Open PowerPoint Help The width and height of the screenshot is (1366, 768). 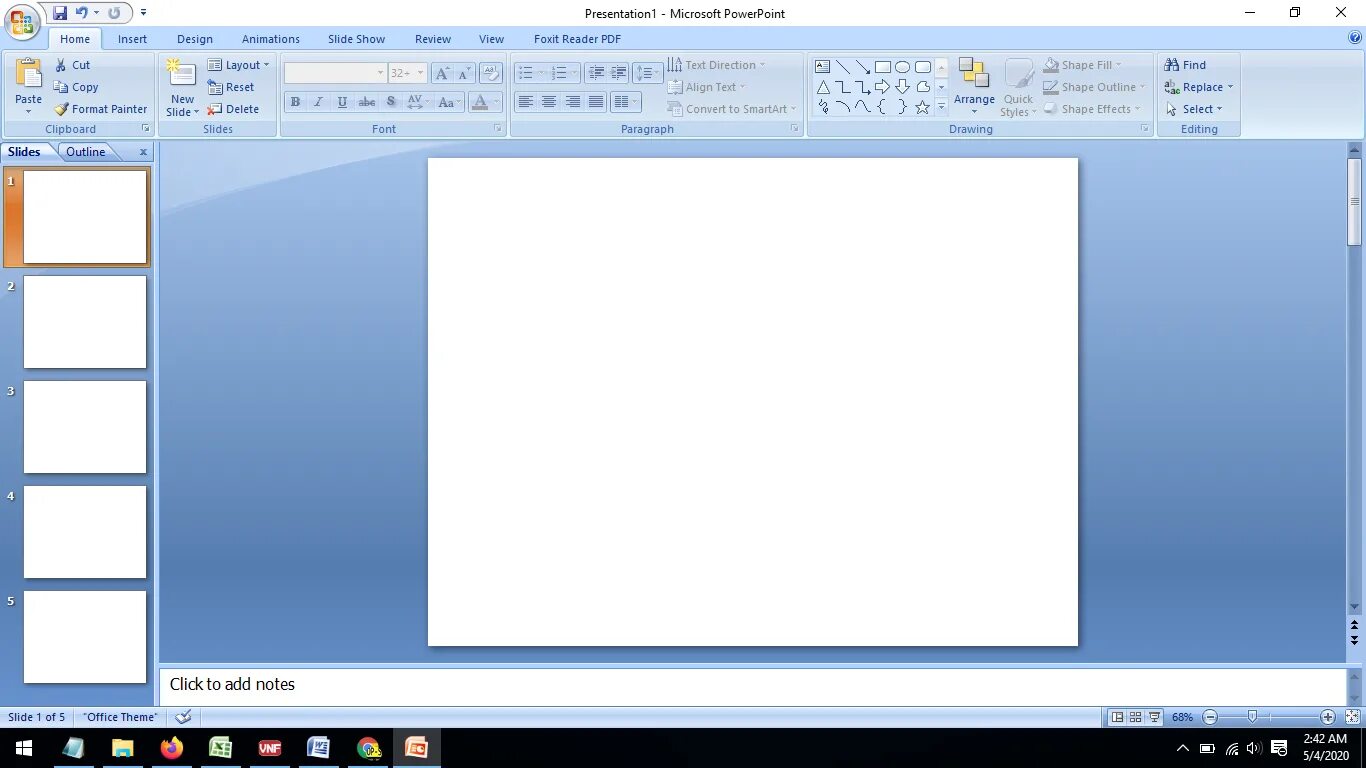[1355, 38]
